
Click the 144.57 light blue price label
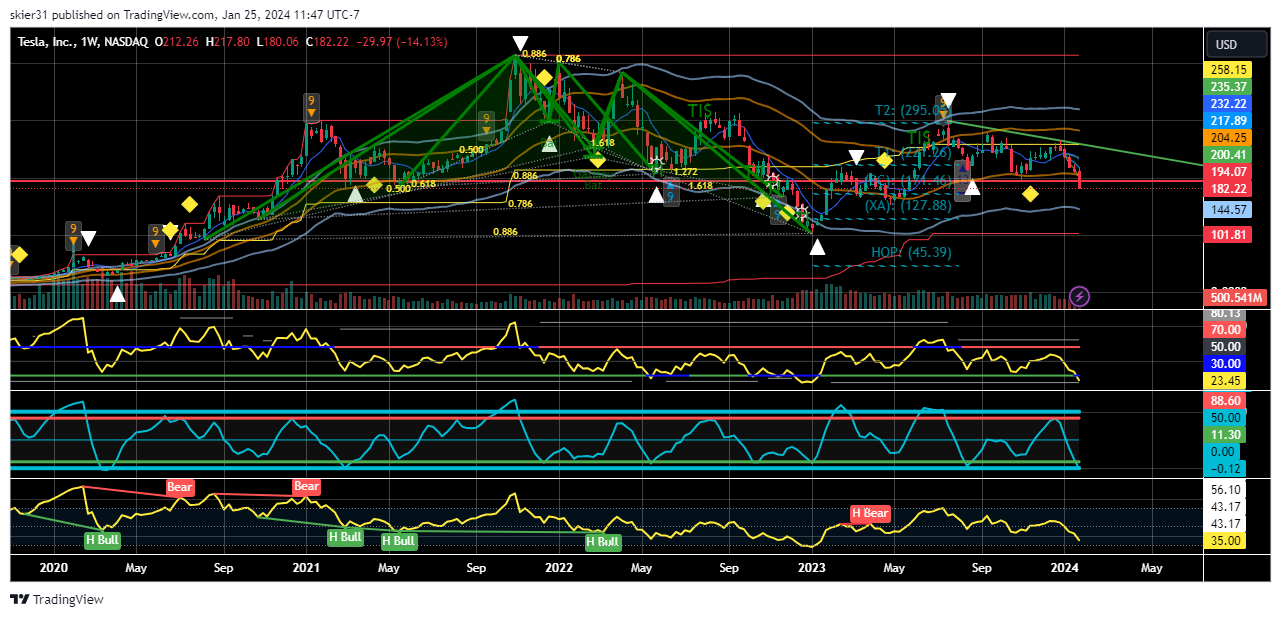tap(1227, 210)
